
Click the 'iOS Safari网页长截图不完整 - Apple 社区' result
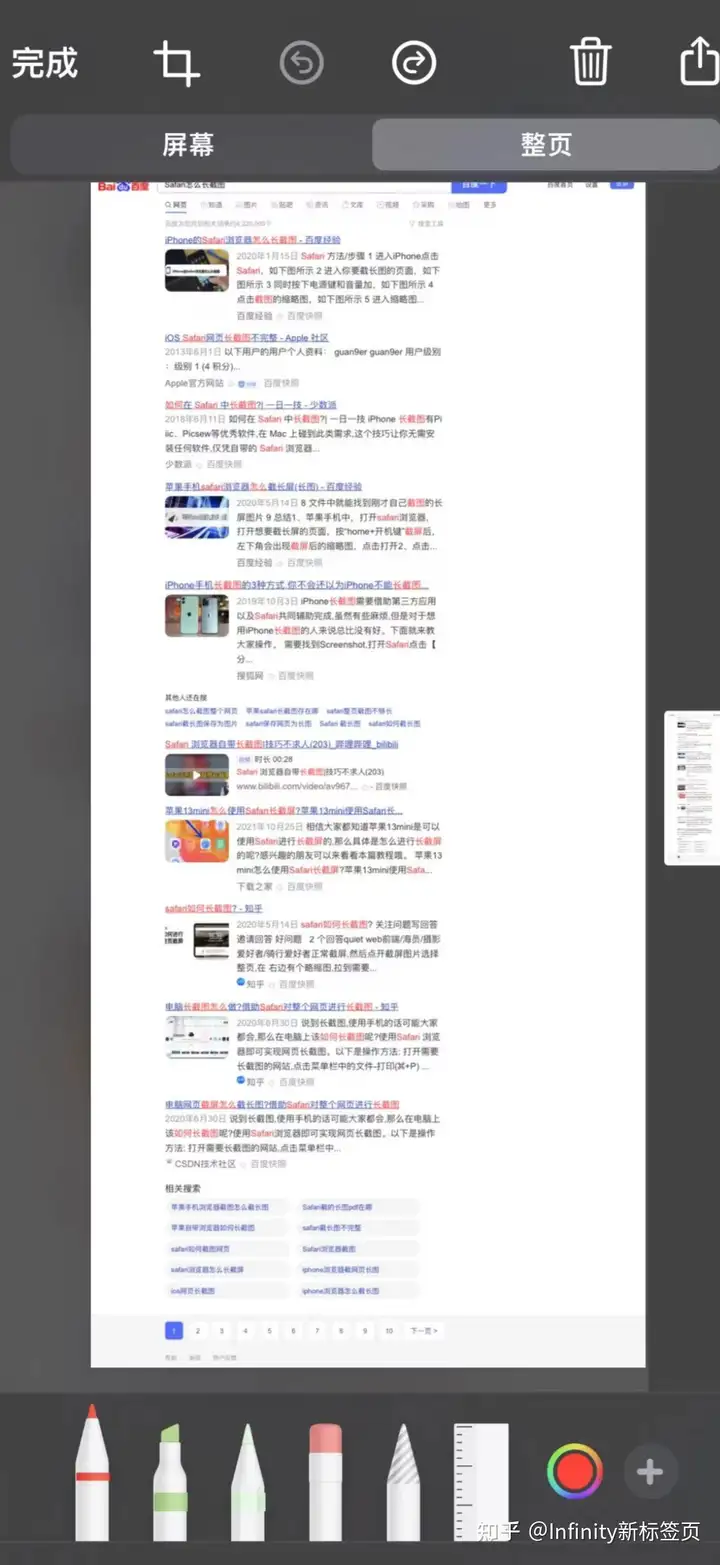247,338
